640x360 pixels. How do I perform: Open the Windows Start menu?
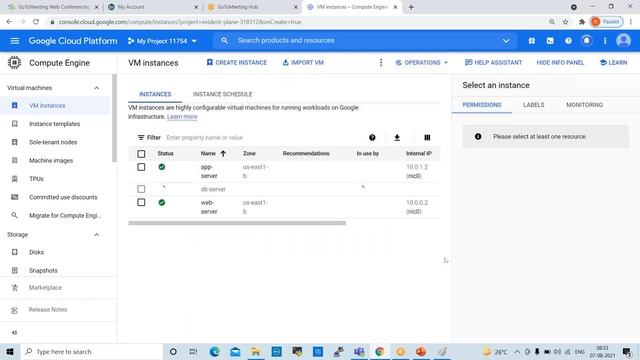click(x=10, y=351)
